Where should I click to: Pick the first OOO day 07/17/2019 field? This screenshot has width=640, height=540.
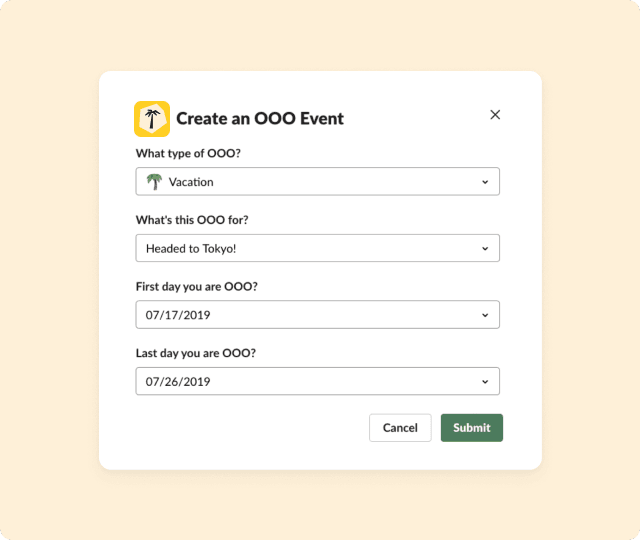coord(318,315)
